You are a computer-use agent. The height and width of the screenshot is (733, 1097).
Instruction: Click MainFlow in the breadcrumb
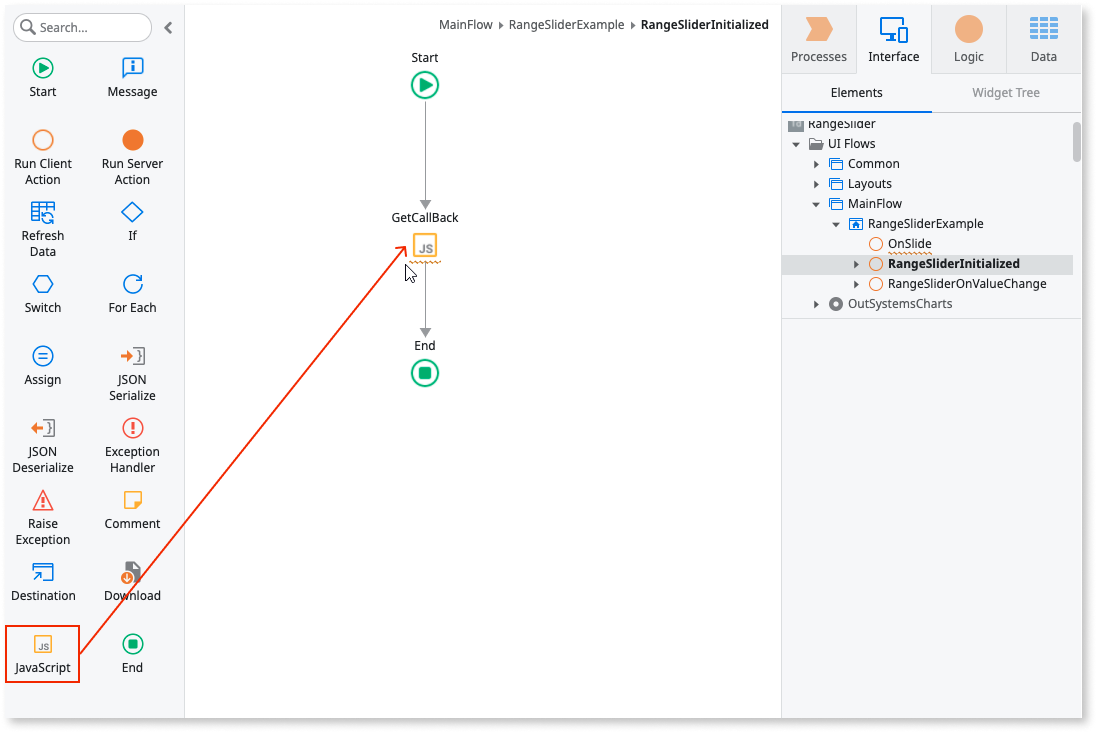coord(465,24)
